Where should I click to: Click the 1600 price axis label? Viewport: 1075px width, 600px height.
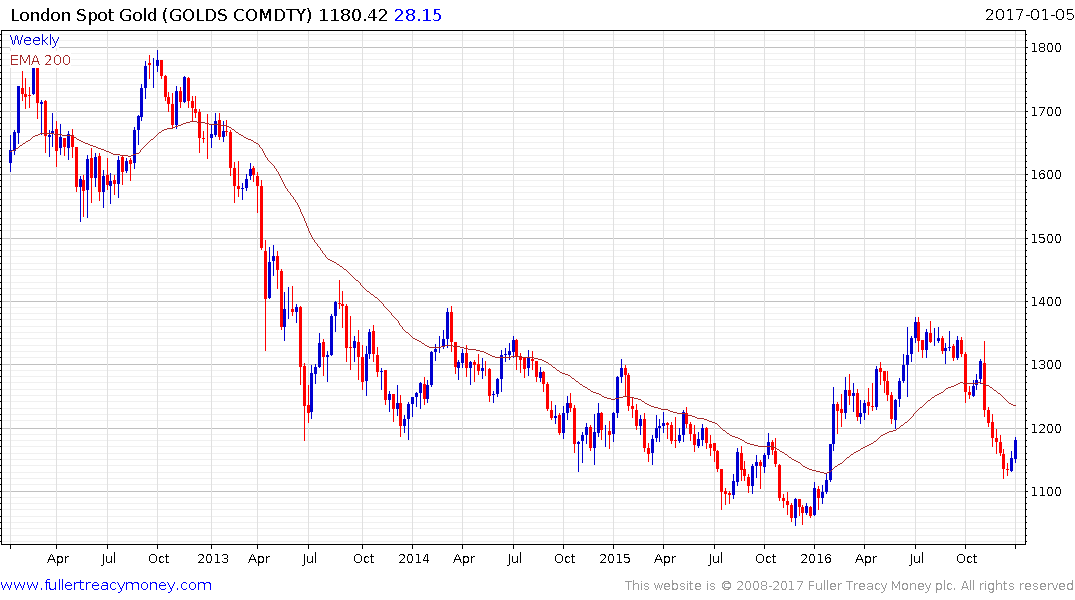click(1046, 175)
